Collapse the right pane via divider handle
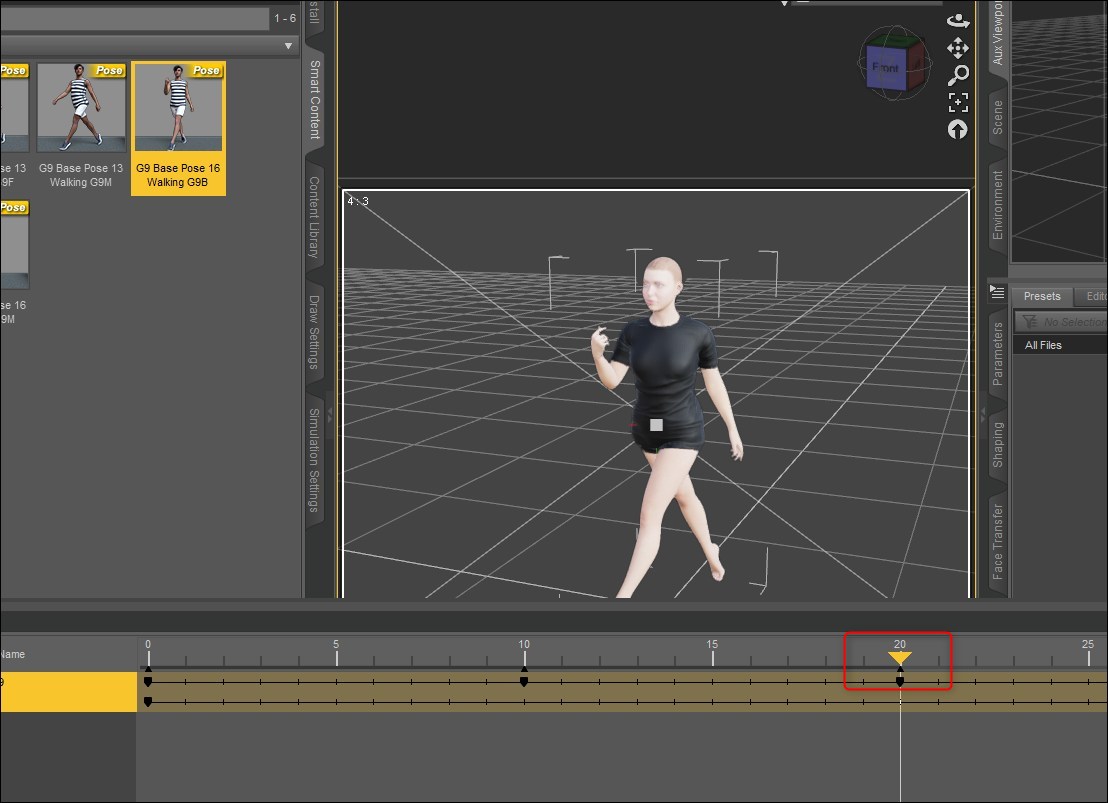The image size is (1108, 803). [x=983, y=416]
